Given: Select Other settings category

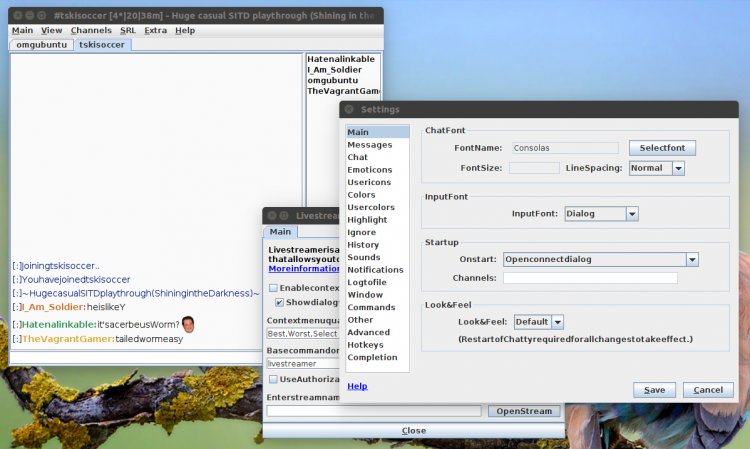Looking at the screenshot, I should point(377,320).
